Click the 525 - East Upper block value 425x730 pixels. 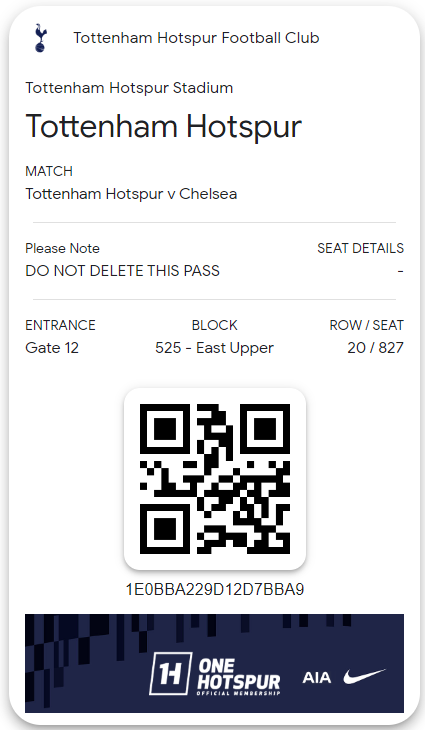point(215,348)
